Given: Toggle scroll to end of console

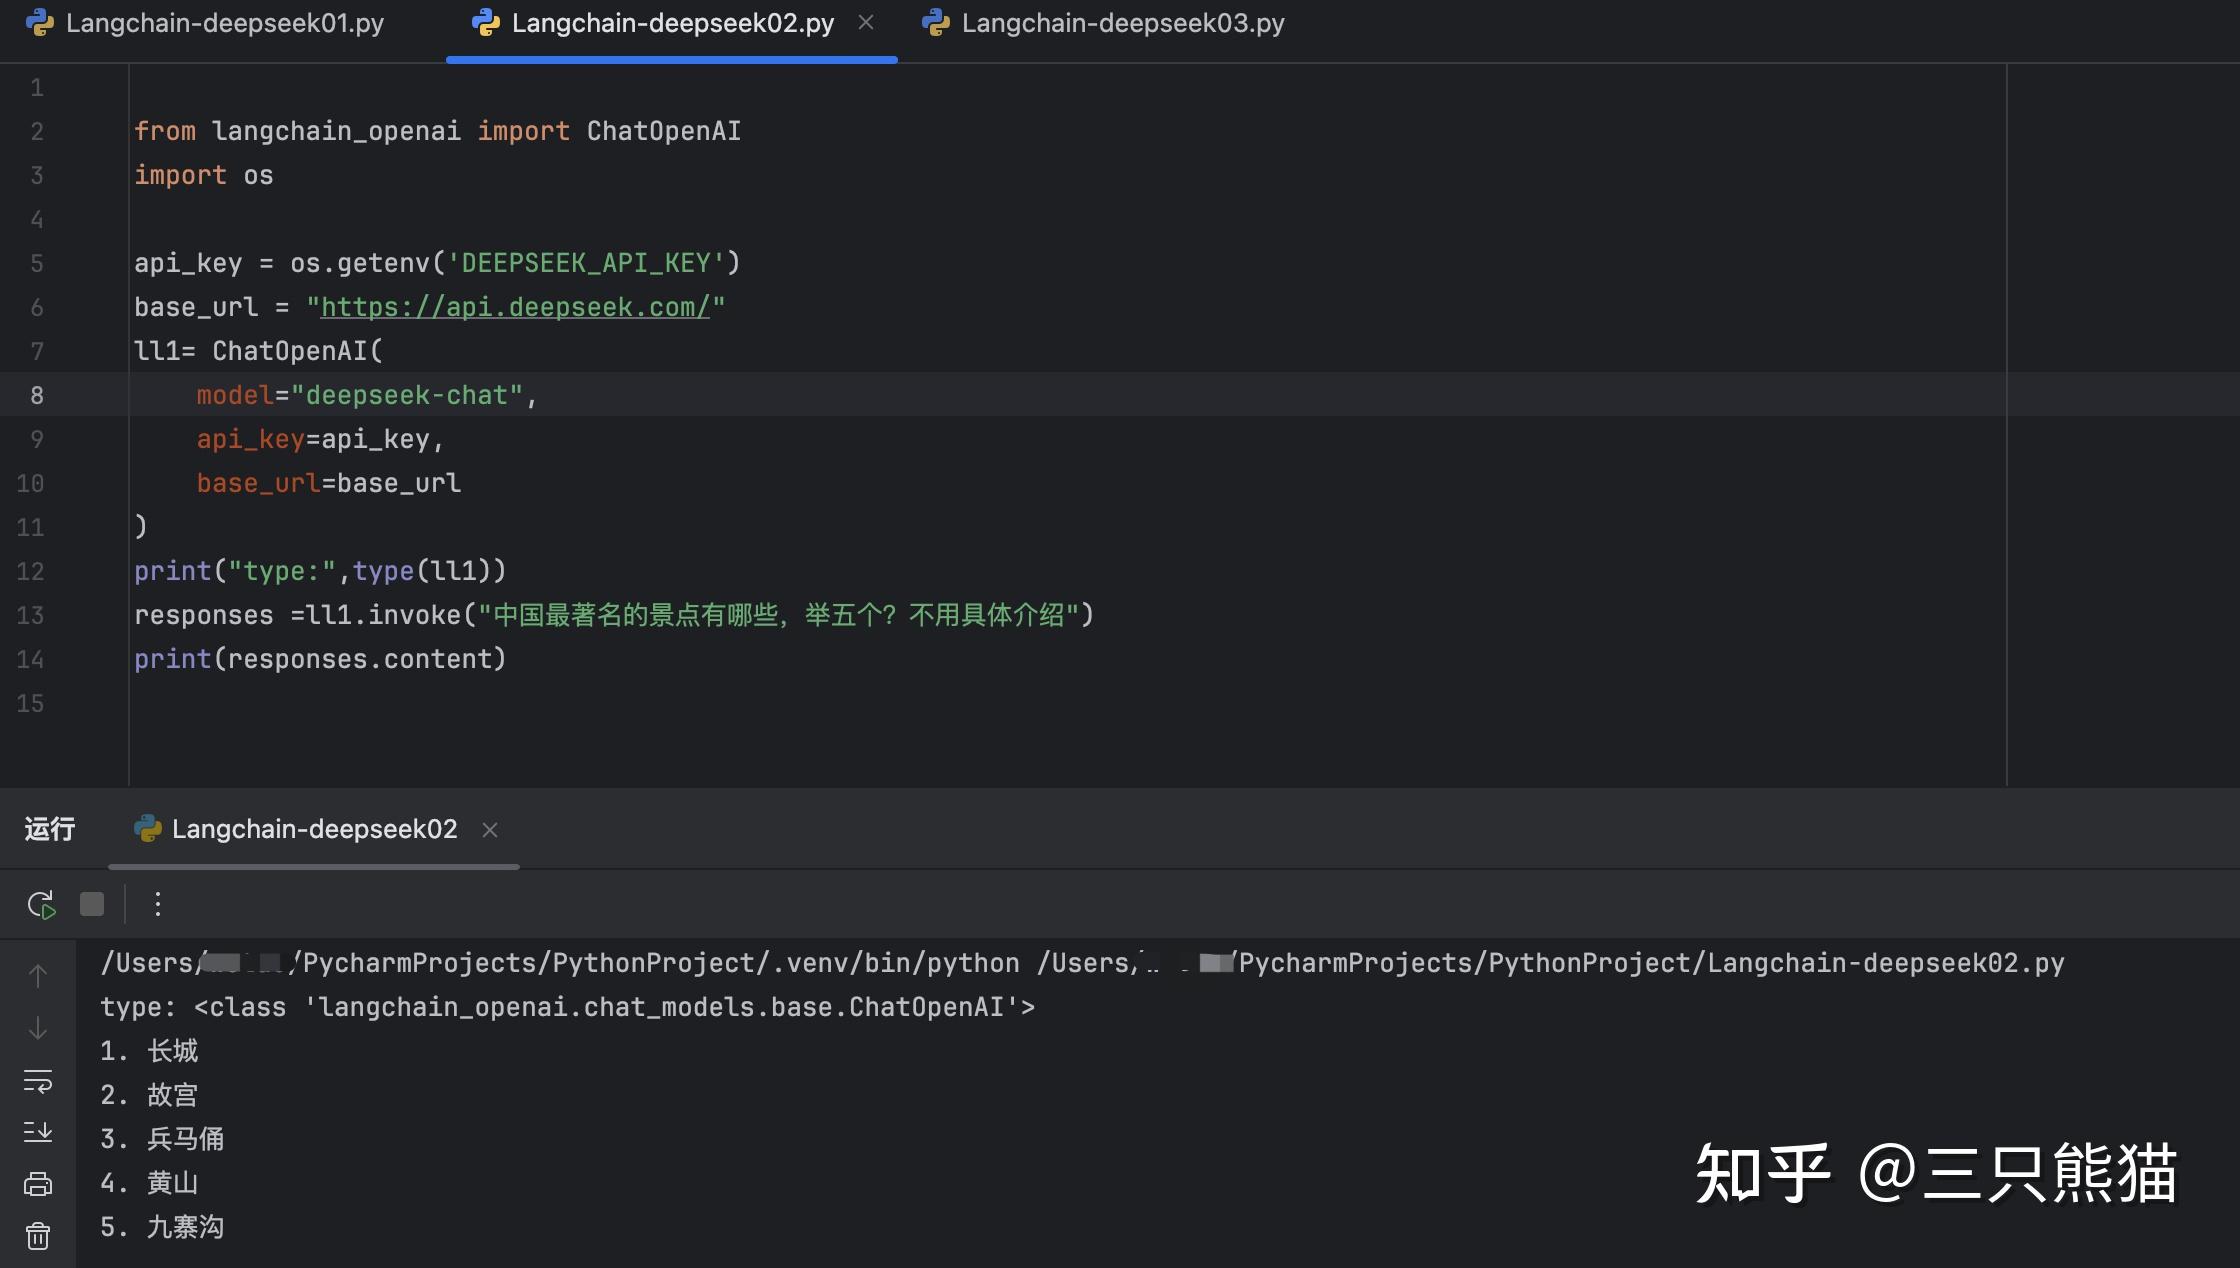Looking at the screenshot, I should (38, 1132).
